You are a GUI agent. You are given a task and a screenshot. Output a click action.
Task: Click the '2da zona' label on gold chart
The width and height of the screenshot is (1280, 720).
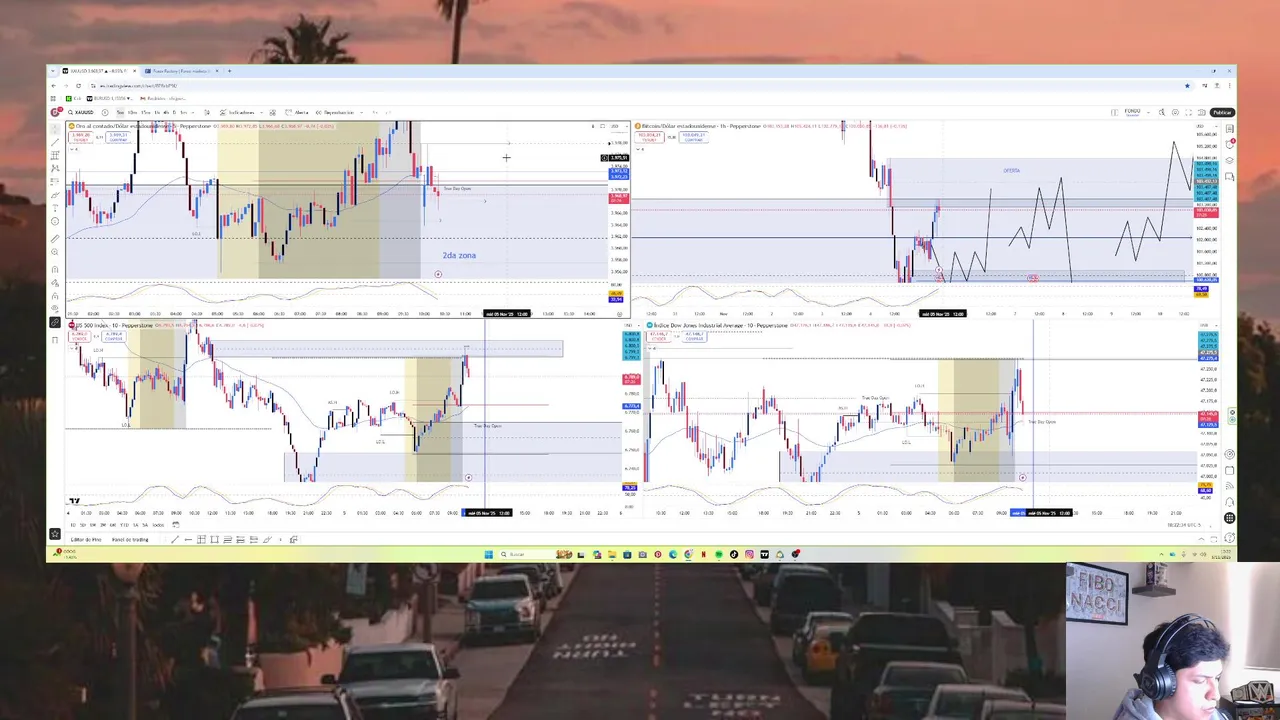coord(459,255)
